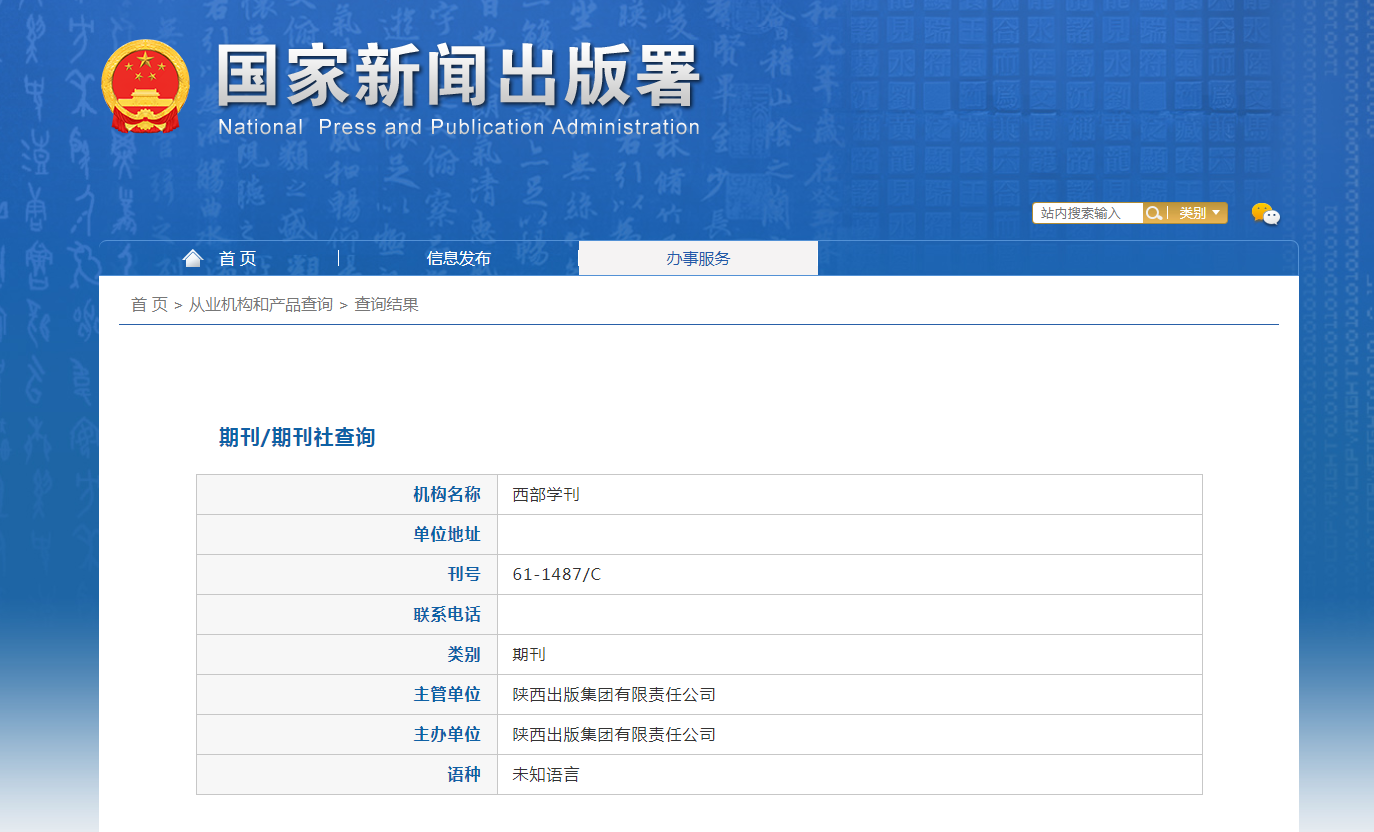Click the 查询结果 breadcrumb item

click(x=386, y=305)
